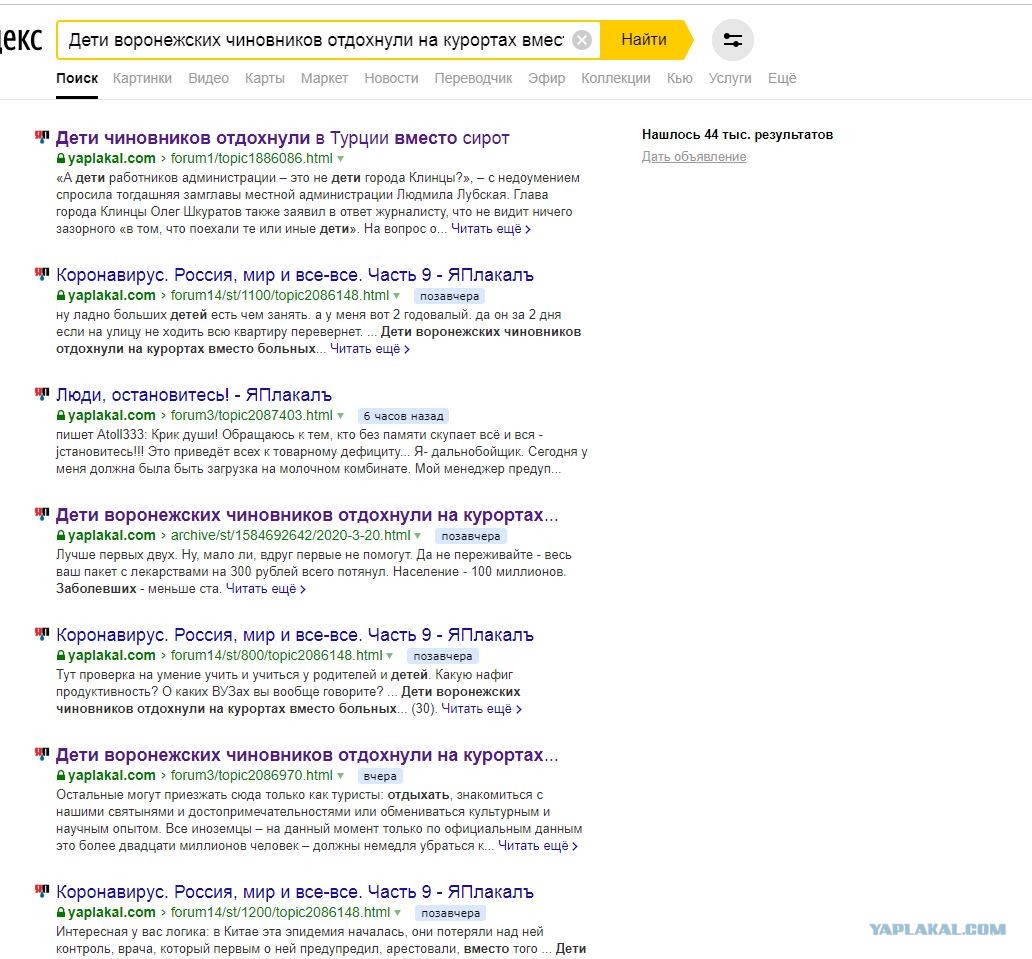This screenshot has height=959, width=1032.
Task: Click the forum14/st/1200/topic2086148.html path
Action: (x=280, y=913)
